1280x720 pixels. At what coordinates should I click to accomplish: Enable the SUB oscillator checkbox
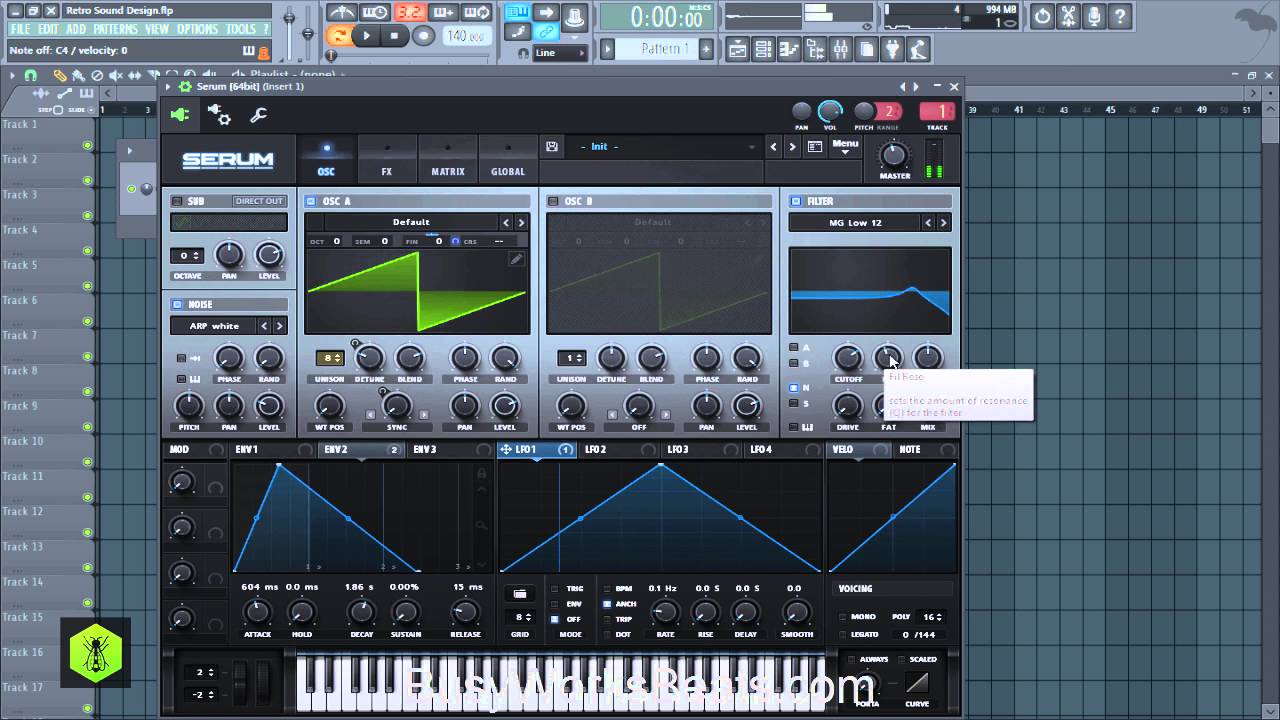177,201
